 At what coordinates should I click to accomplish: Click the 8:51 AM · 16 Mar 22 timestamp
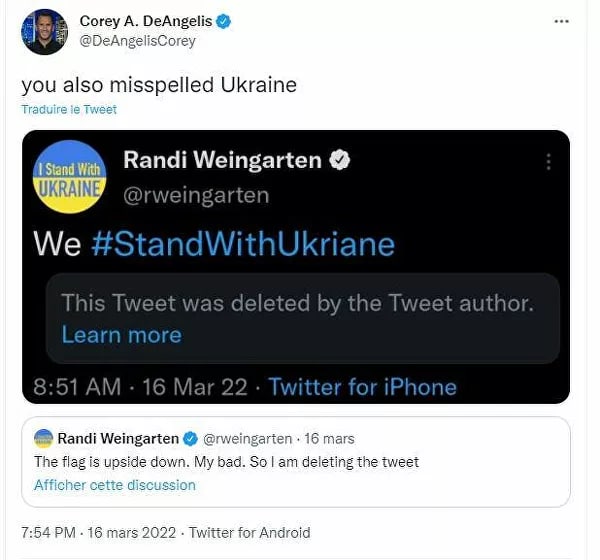[141, 387]
